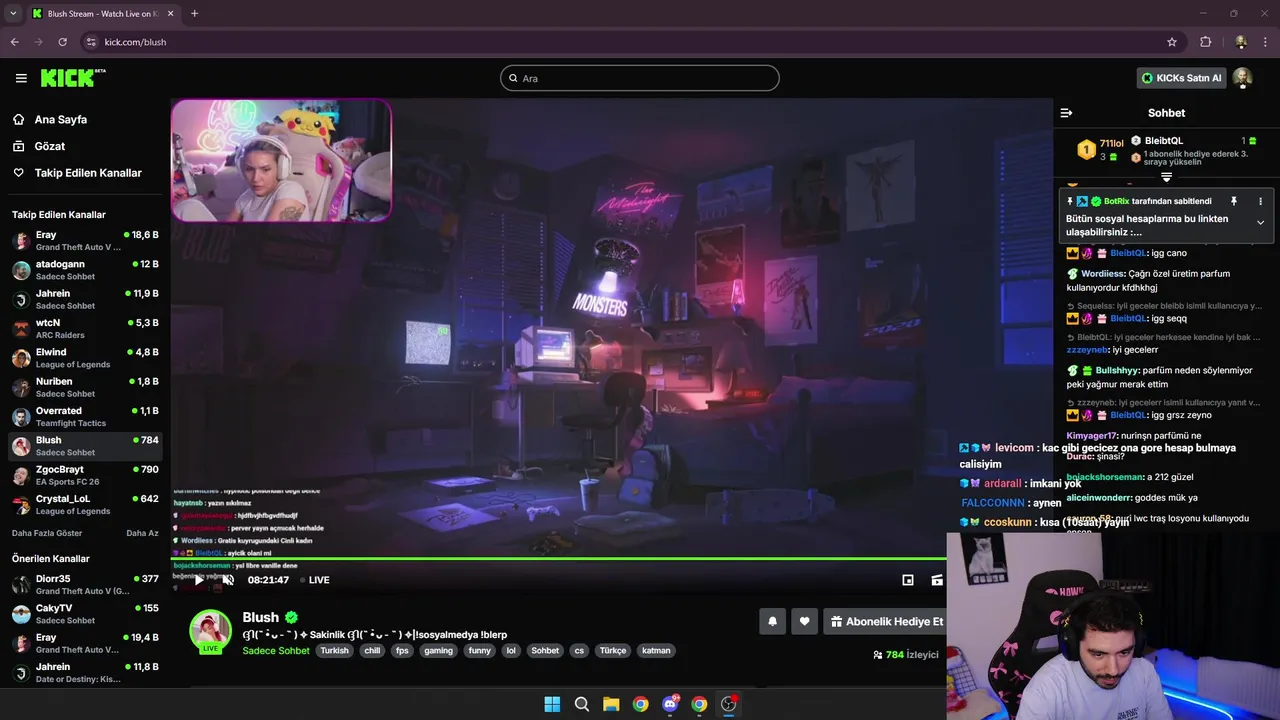Image resolution: width=1280 pixels, height=720 pixels.
Task: Expand the gift leaderboard drawer handle
Action: pos(1166,177)
